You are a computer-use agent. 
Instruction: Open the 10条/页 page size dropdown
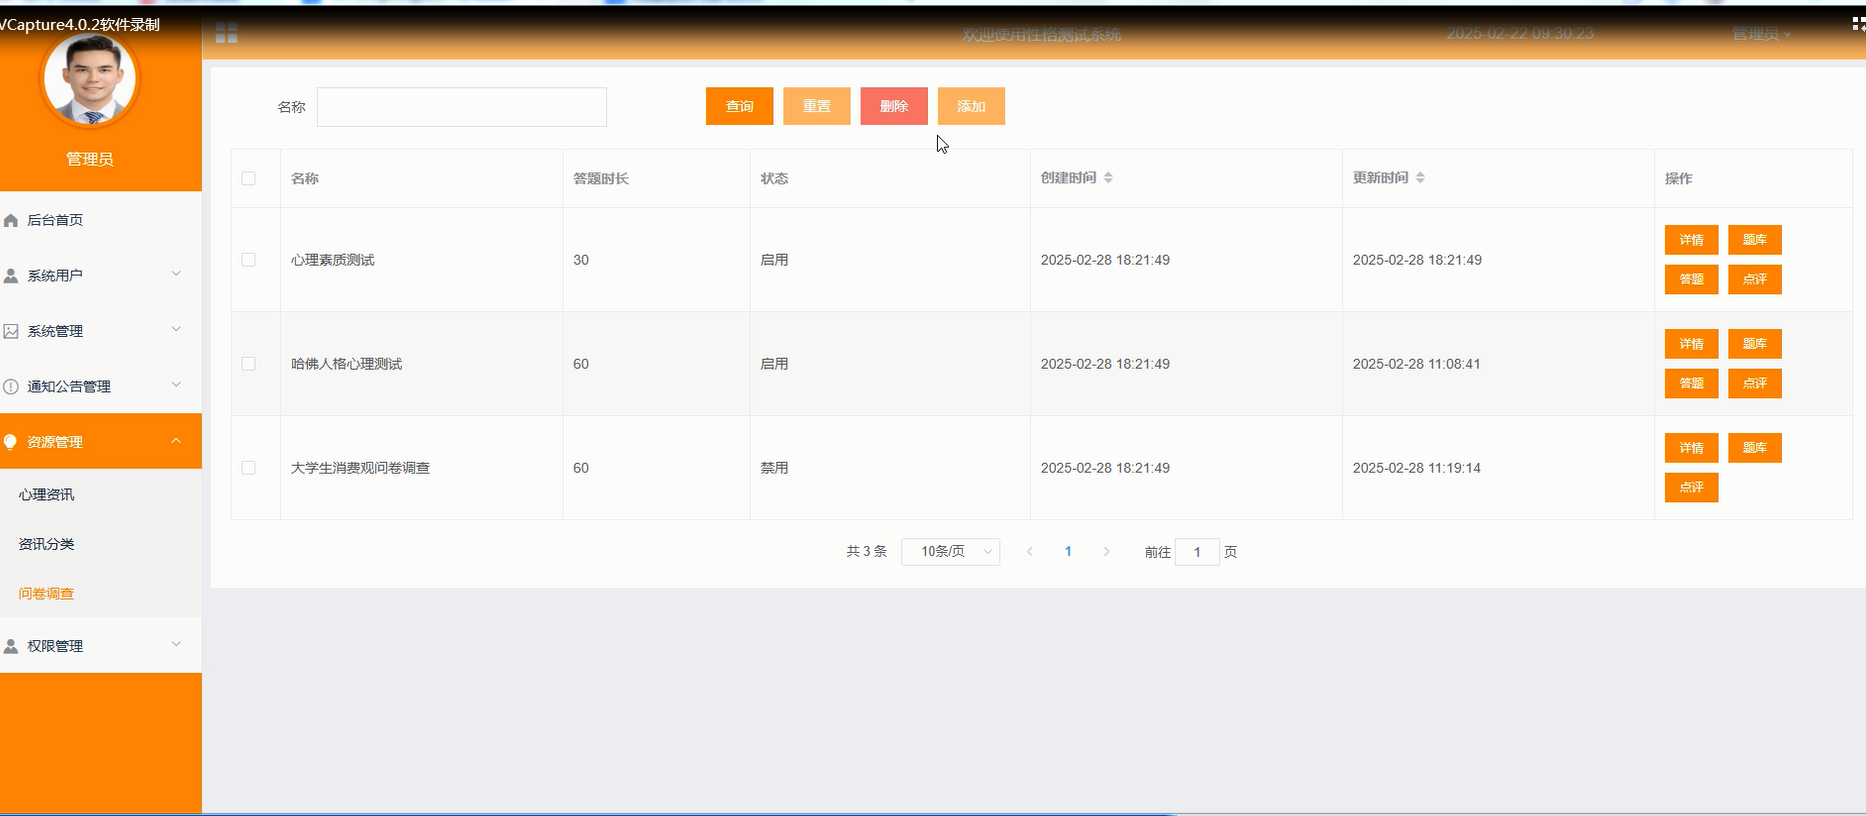950,552
